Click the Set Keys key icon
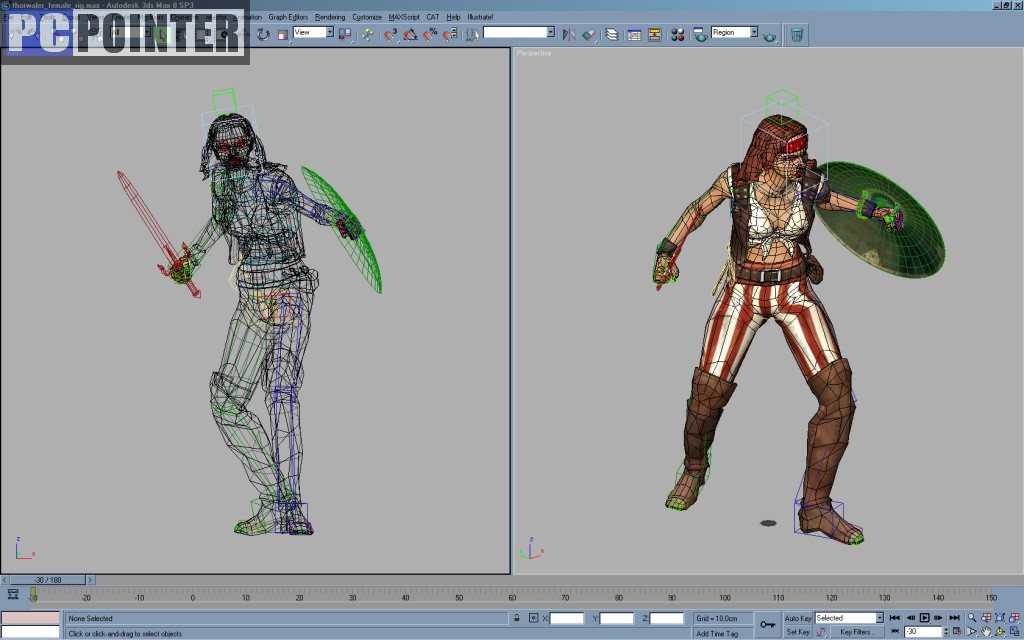 point(767,625)
